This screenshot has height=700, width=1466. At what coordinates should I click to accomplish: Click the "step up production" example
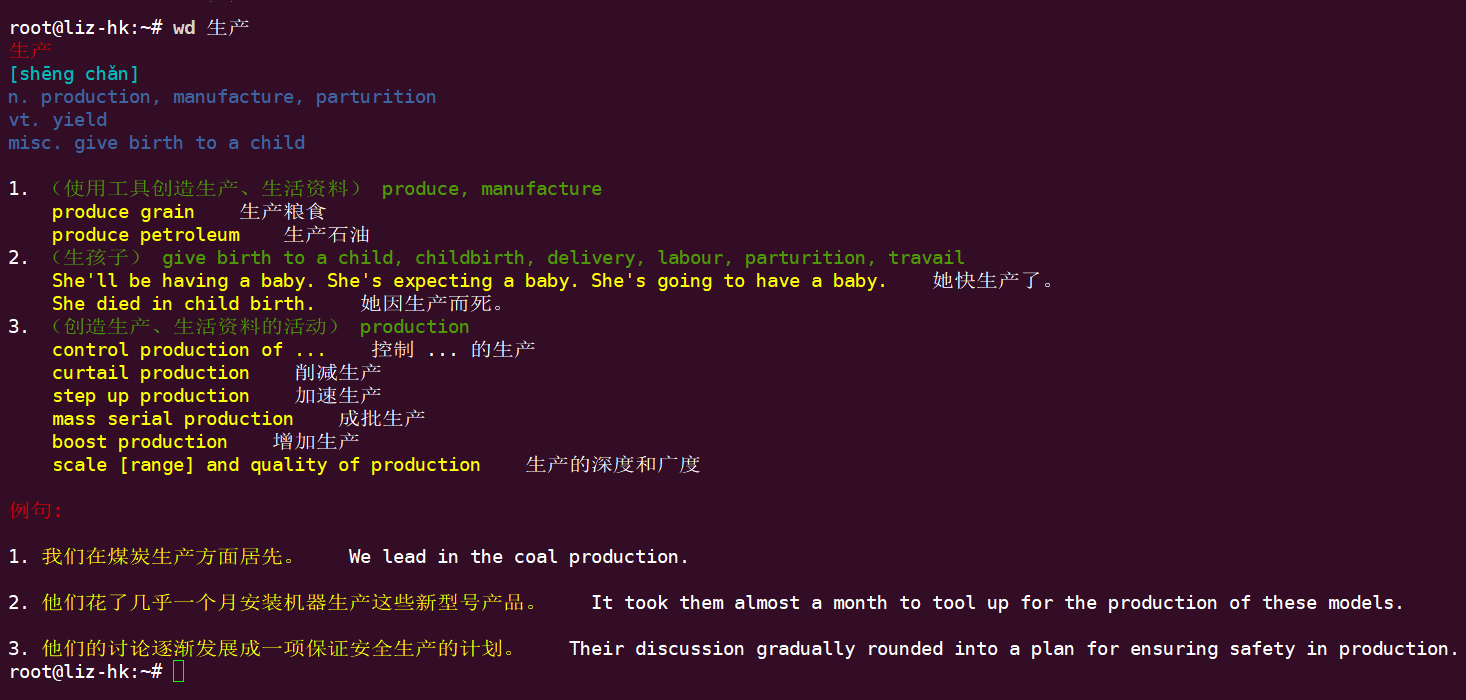[x=151, y=396]
